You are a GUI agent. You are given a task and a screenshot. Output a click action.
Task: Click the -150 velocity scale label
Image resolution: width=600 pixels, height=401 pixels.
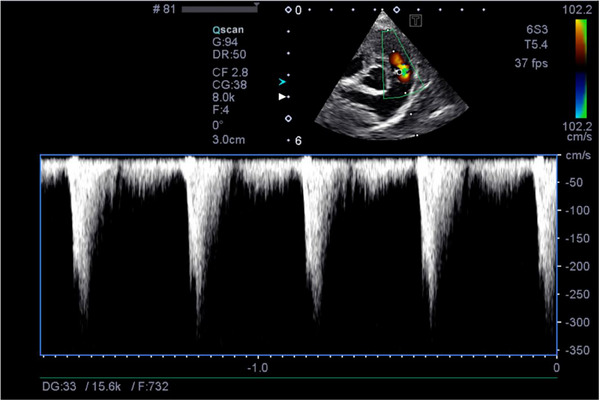(577, 238)
